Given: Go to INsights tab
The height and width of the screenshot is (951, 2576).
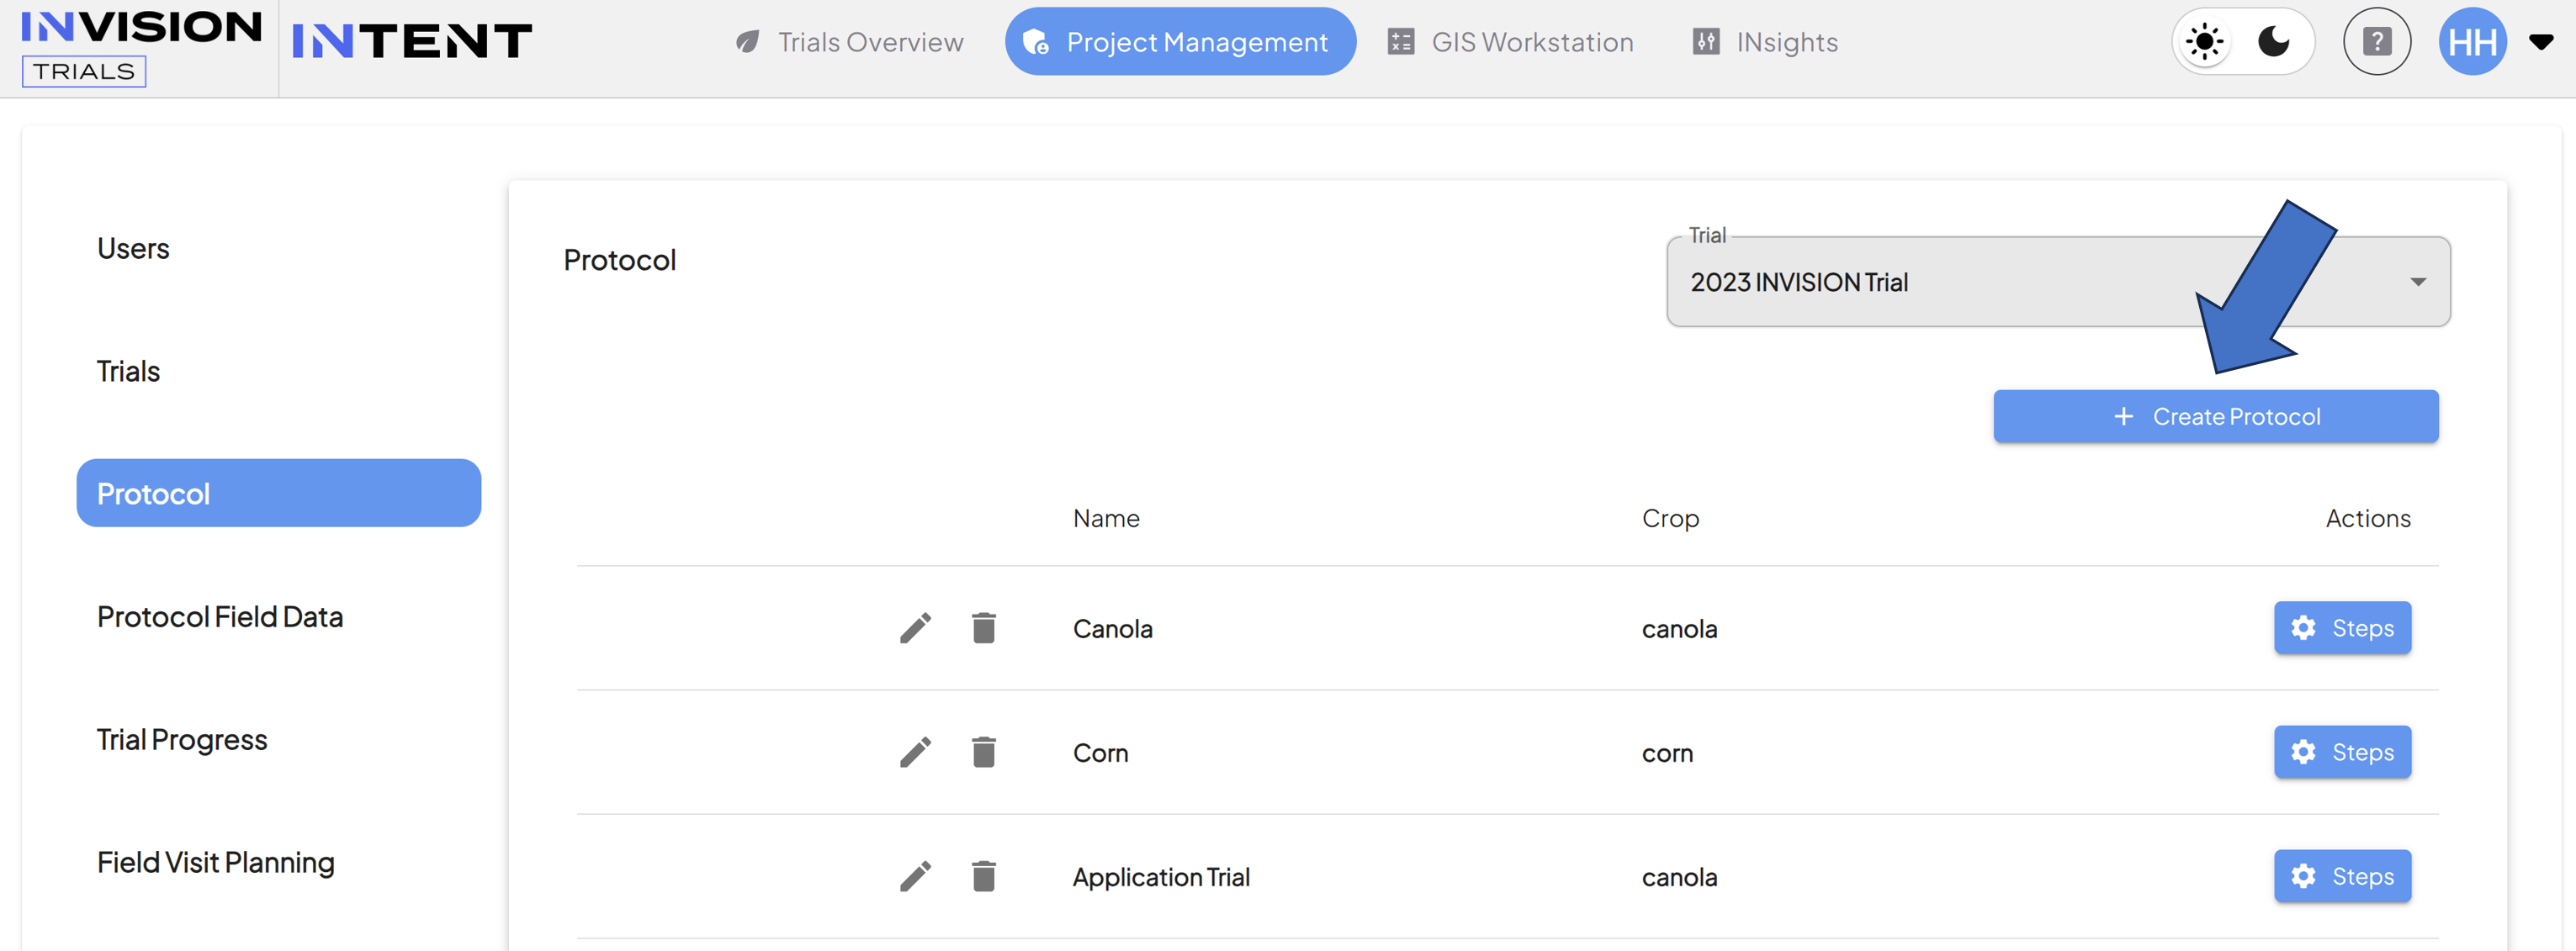Looking at the screenshot, I should click(1765, 42).
